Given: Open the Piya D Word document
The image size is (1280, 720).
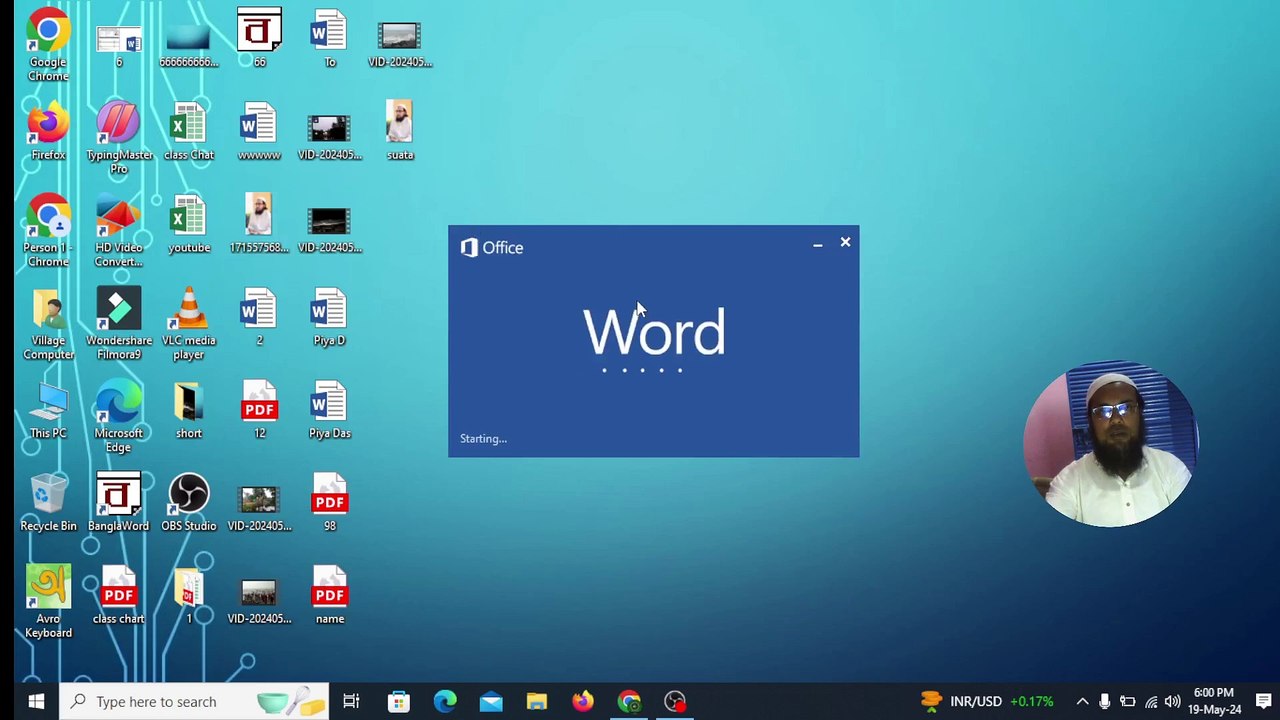Looking at the screenshot, I should click(329, 317).
